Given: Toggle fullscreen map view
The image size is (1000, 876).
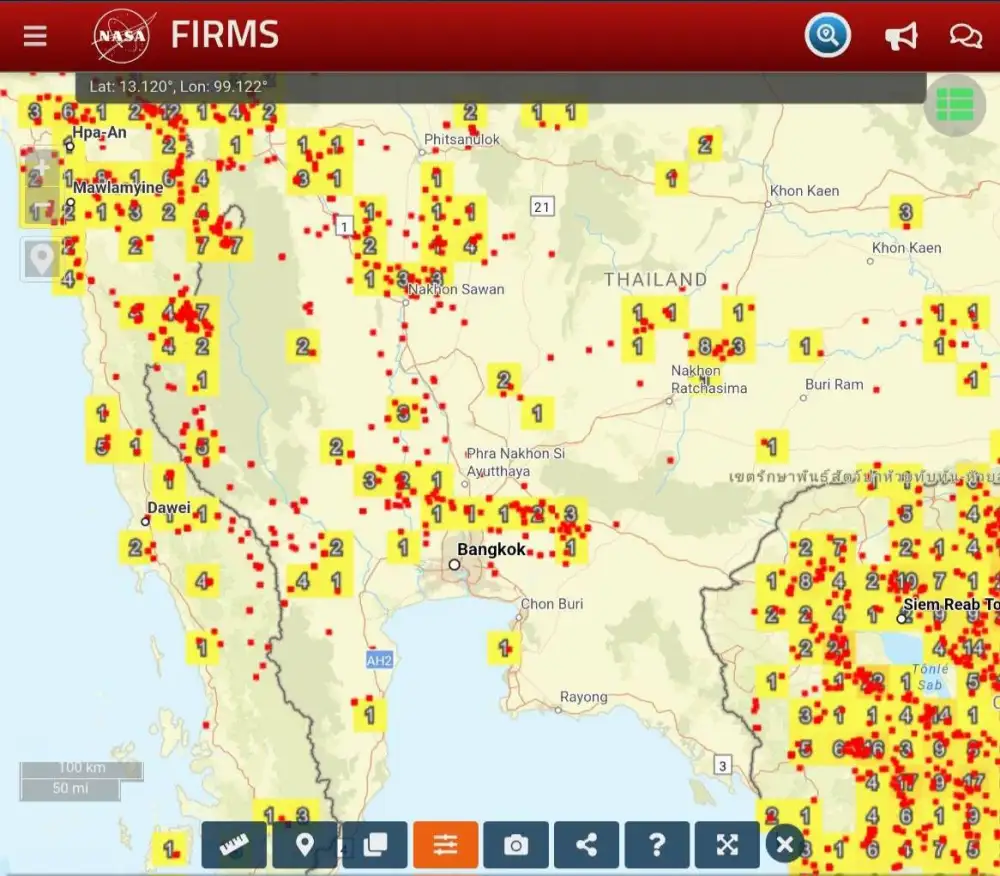Looking at the screenshot, I should click(x=727, y=845).
